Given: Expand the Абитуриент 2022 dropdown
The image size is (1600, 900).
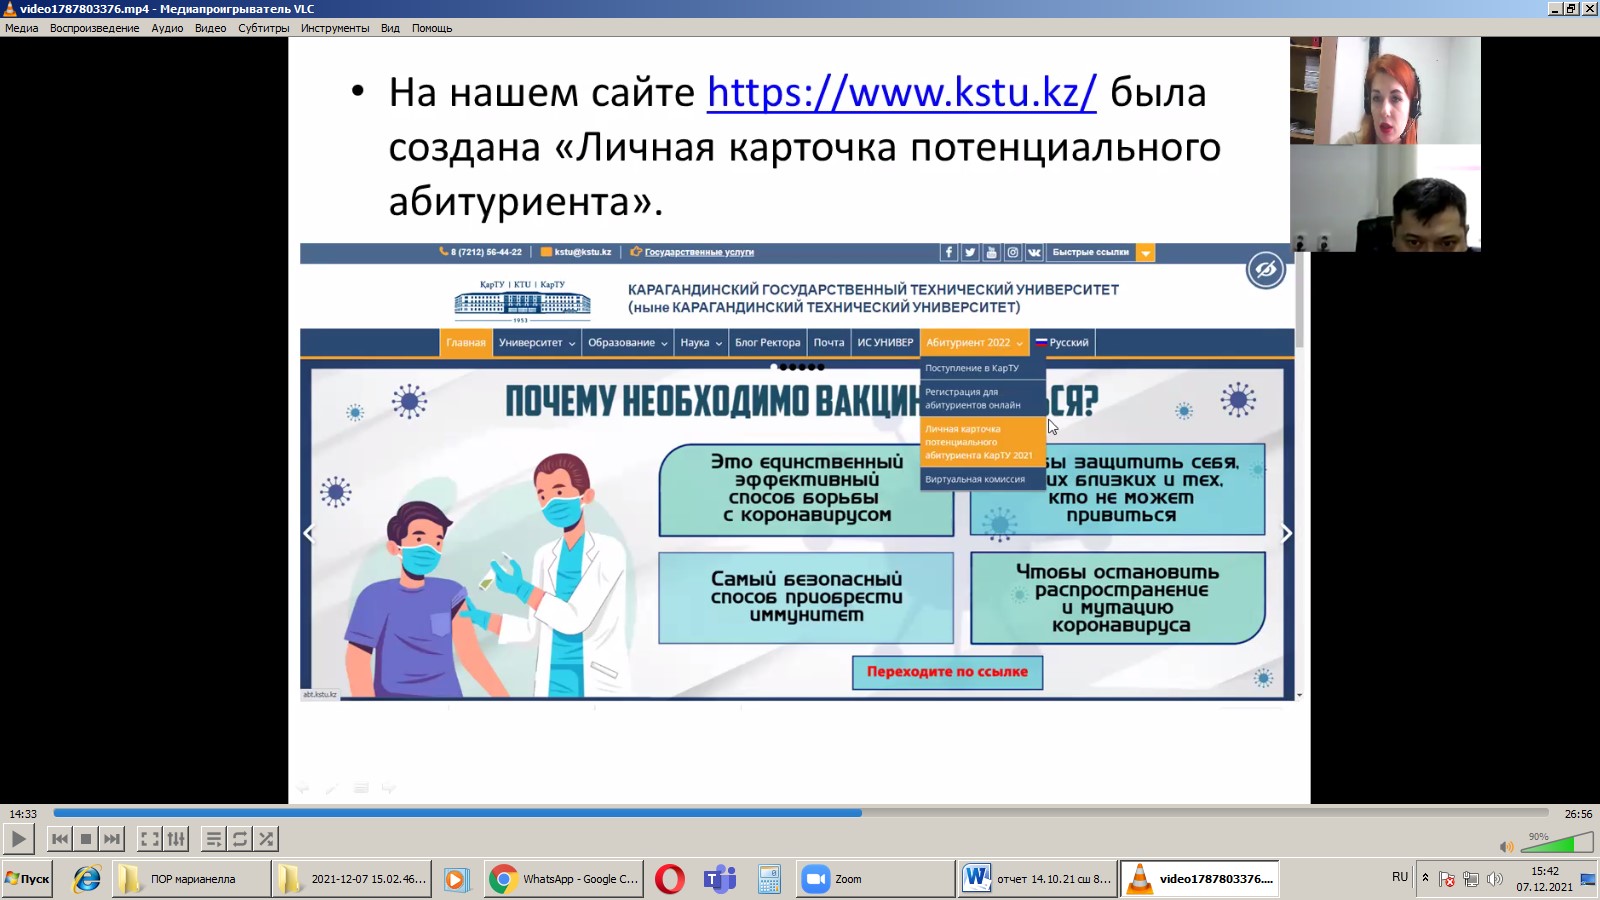Looking at the screenshot, I should [x=975, y=342].
